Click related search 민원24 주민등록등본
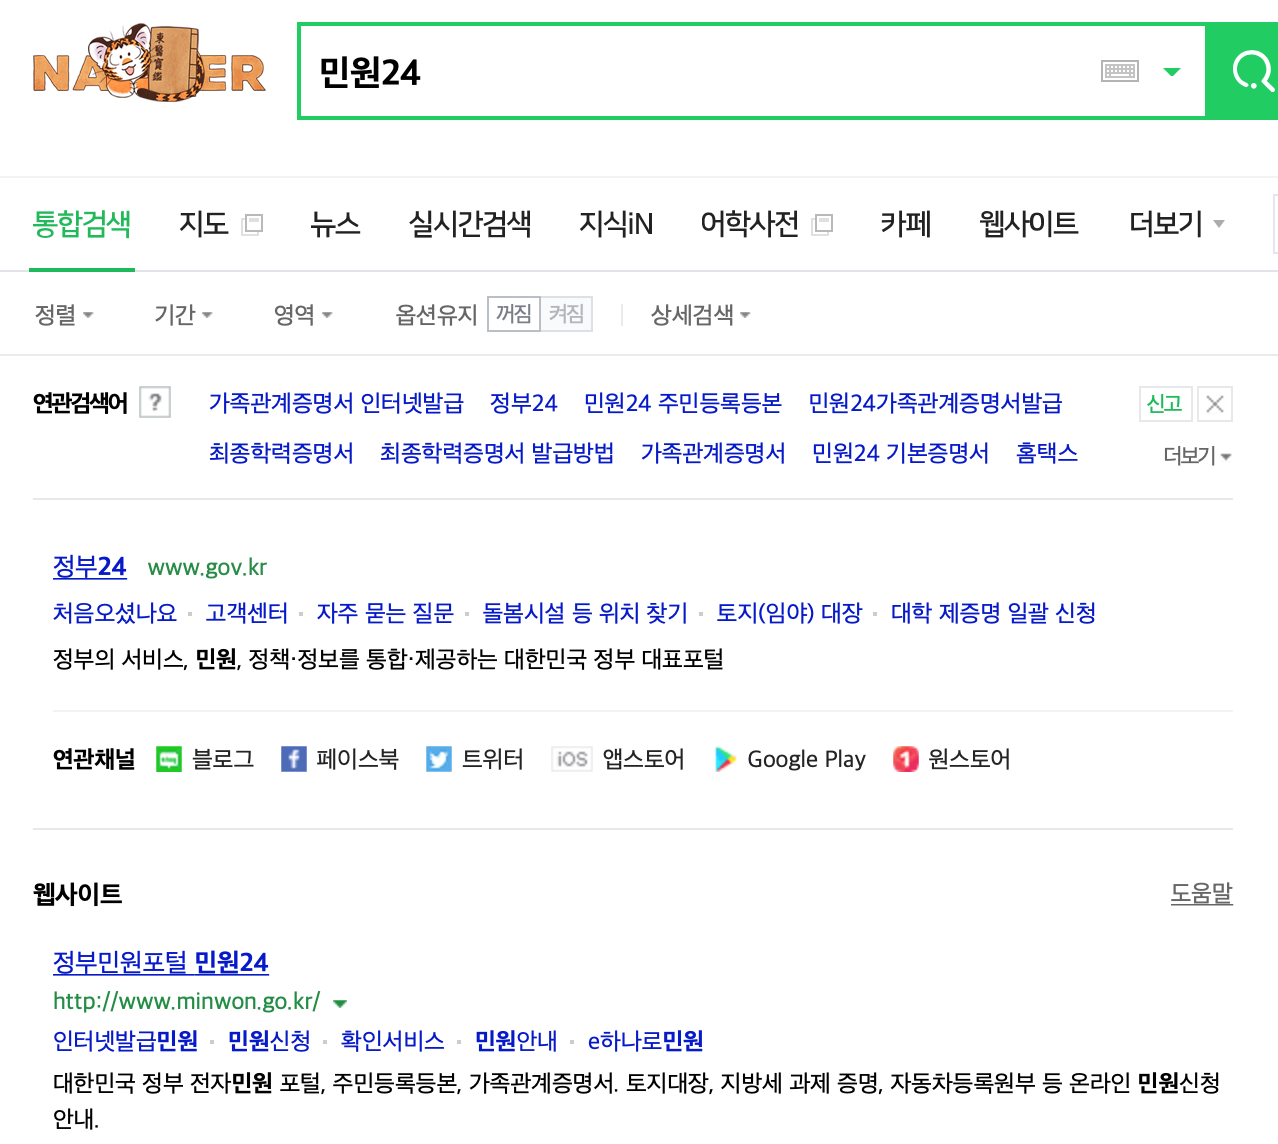1278x1144 pixels. pyautogui.click(x=683, y=403)
